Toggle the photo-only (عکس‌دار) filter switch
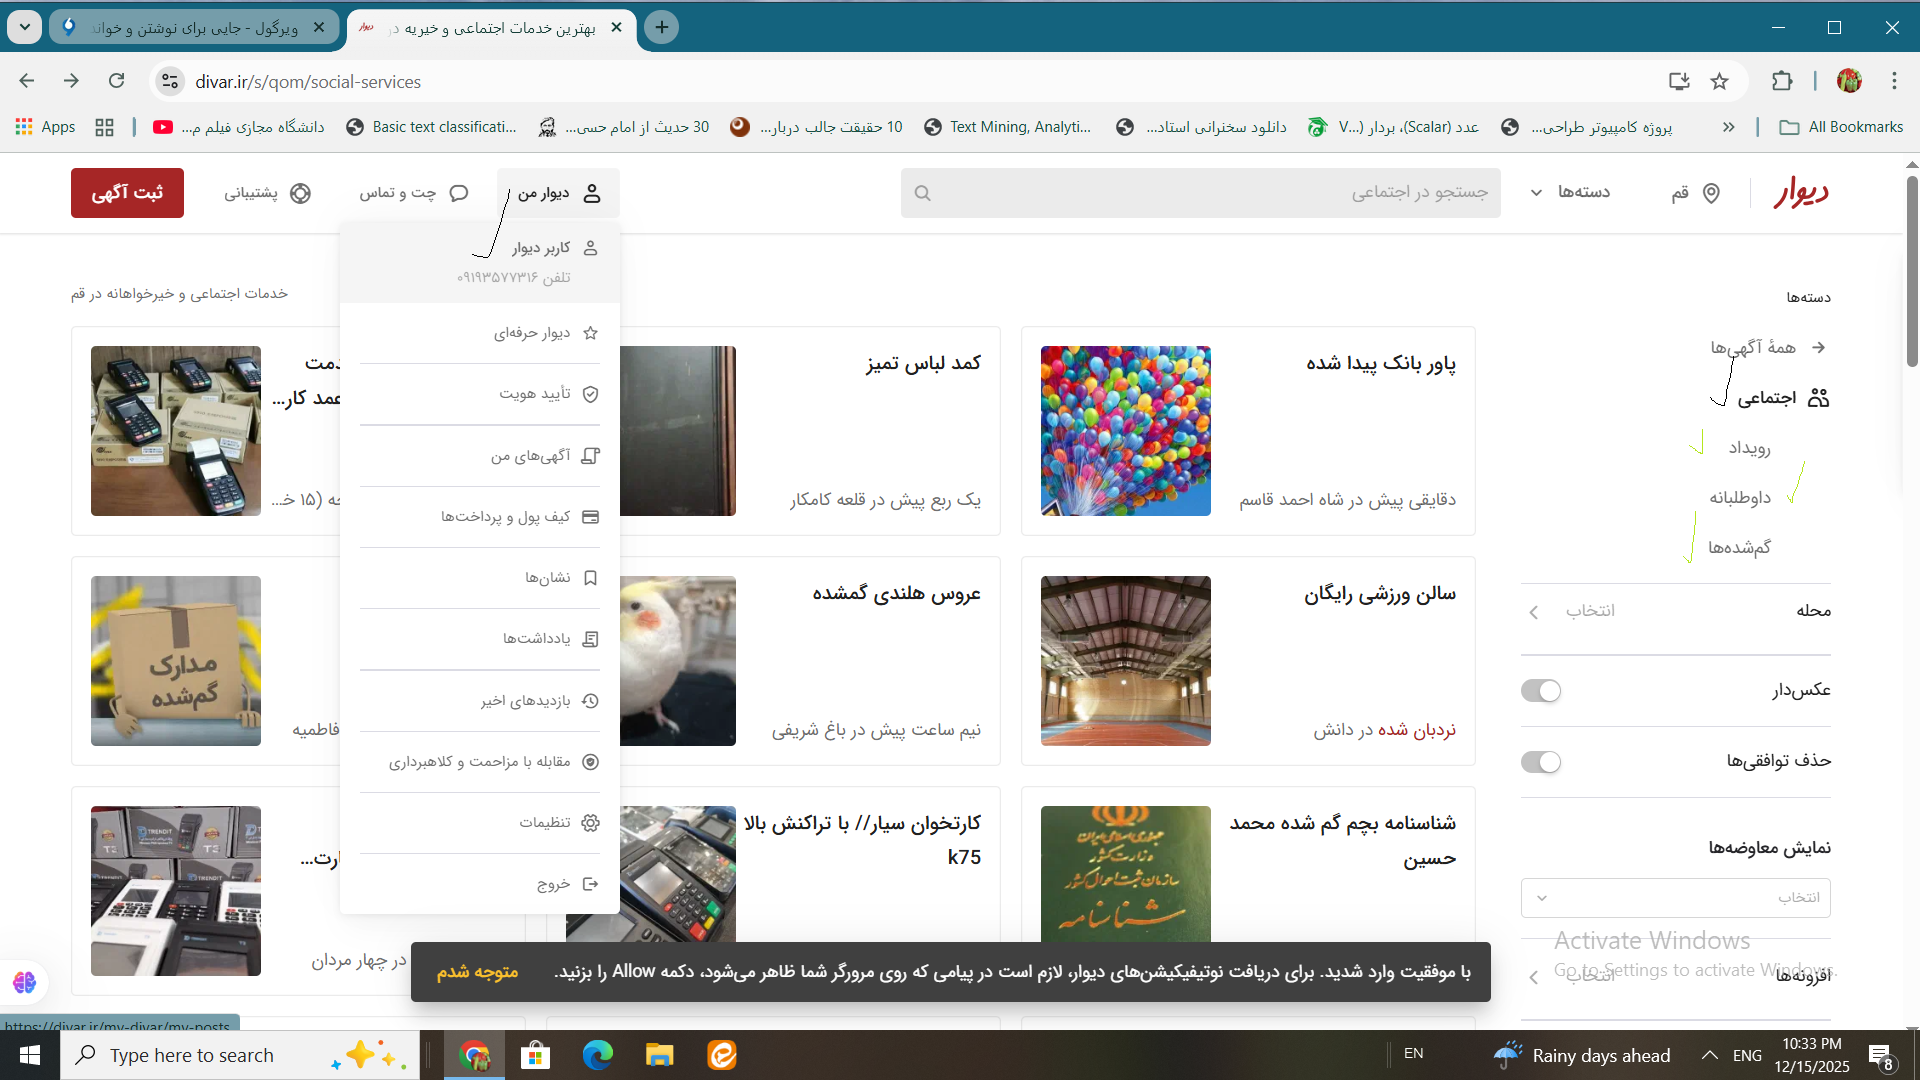This screenshot has height=1080, width=1920. coord(1540,691)
